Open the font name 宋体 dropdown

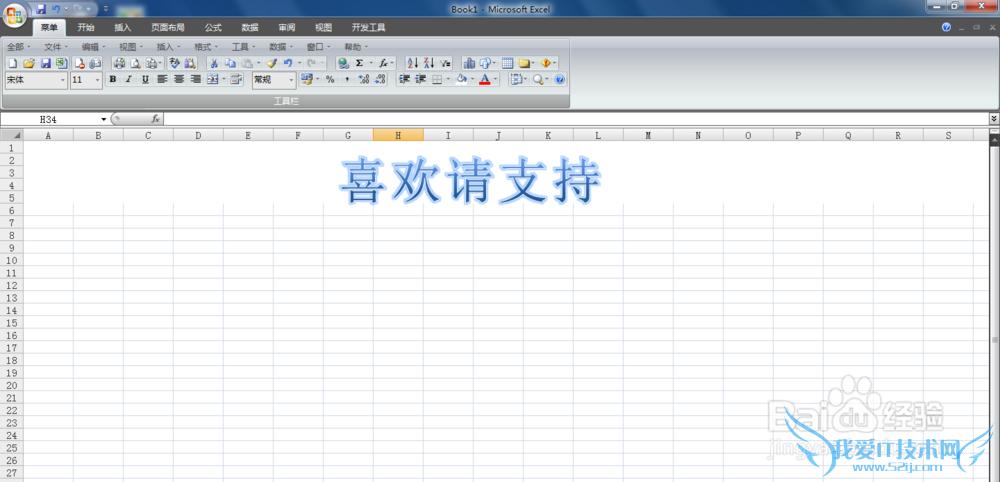pyautogui.click(x=62, y=80)
